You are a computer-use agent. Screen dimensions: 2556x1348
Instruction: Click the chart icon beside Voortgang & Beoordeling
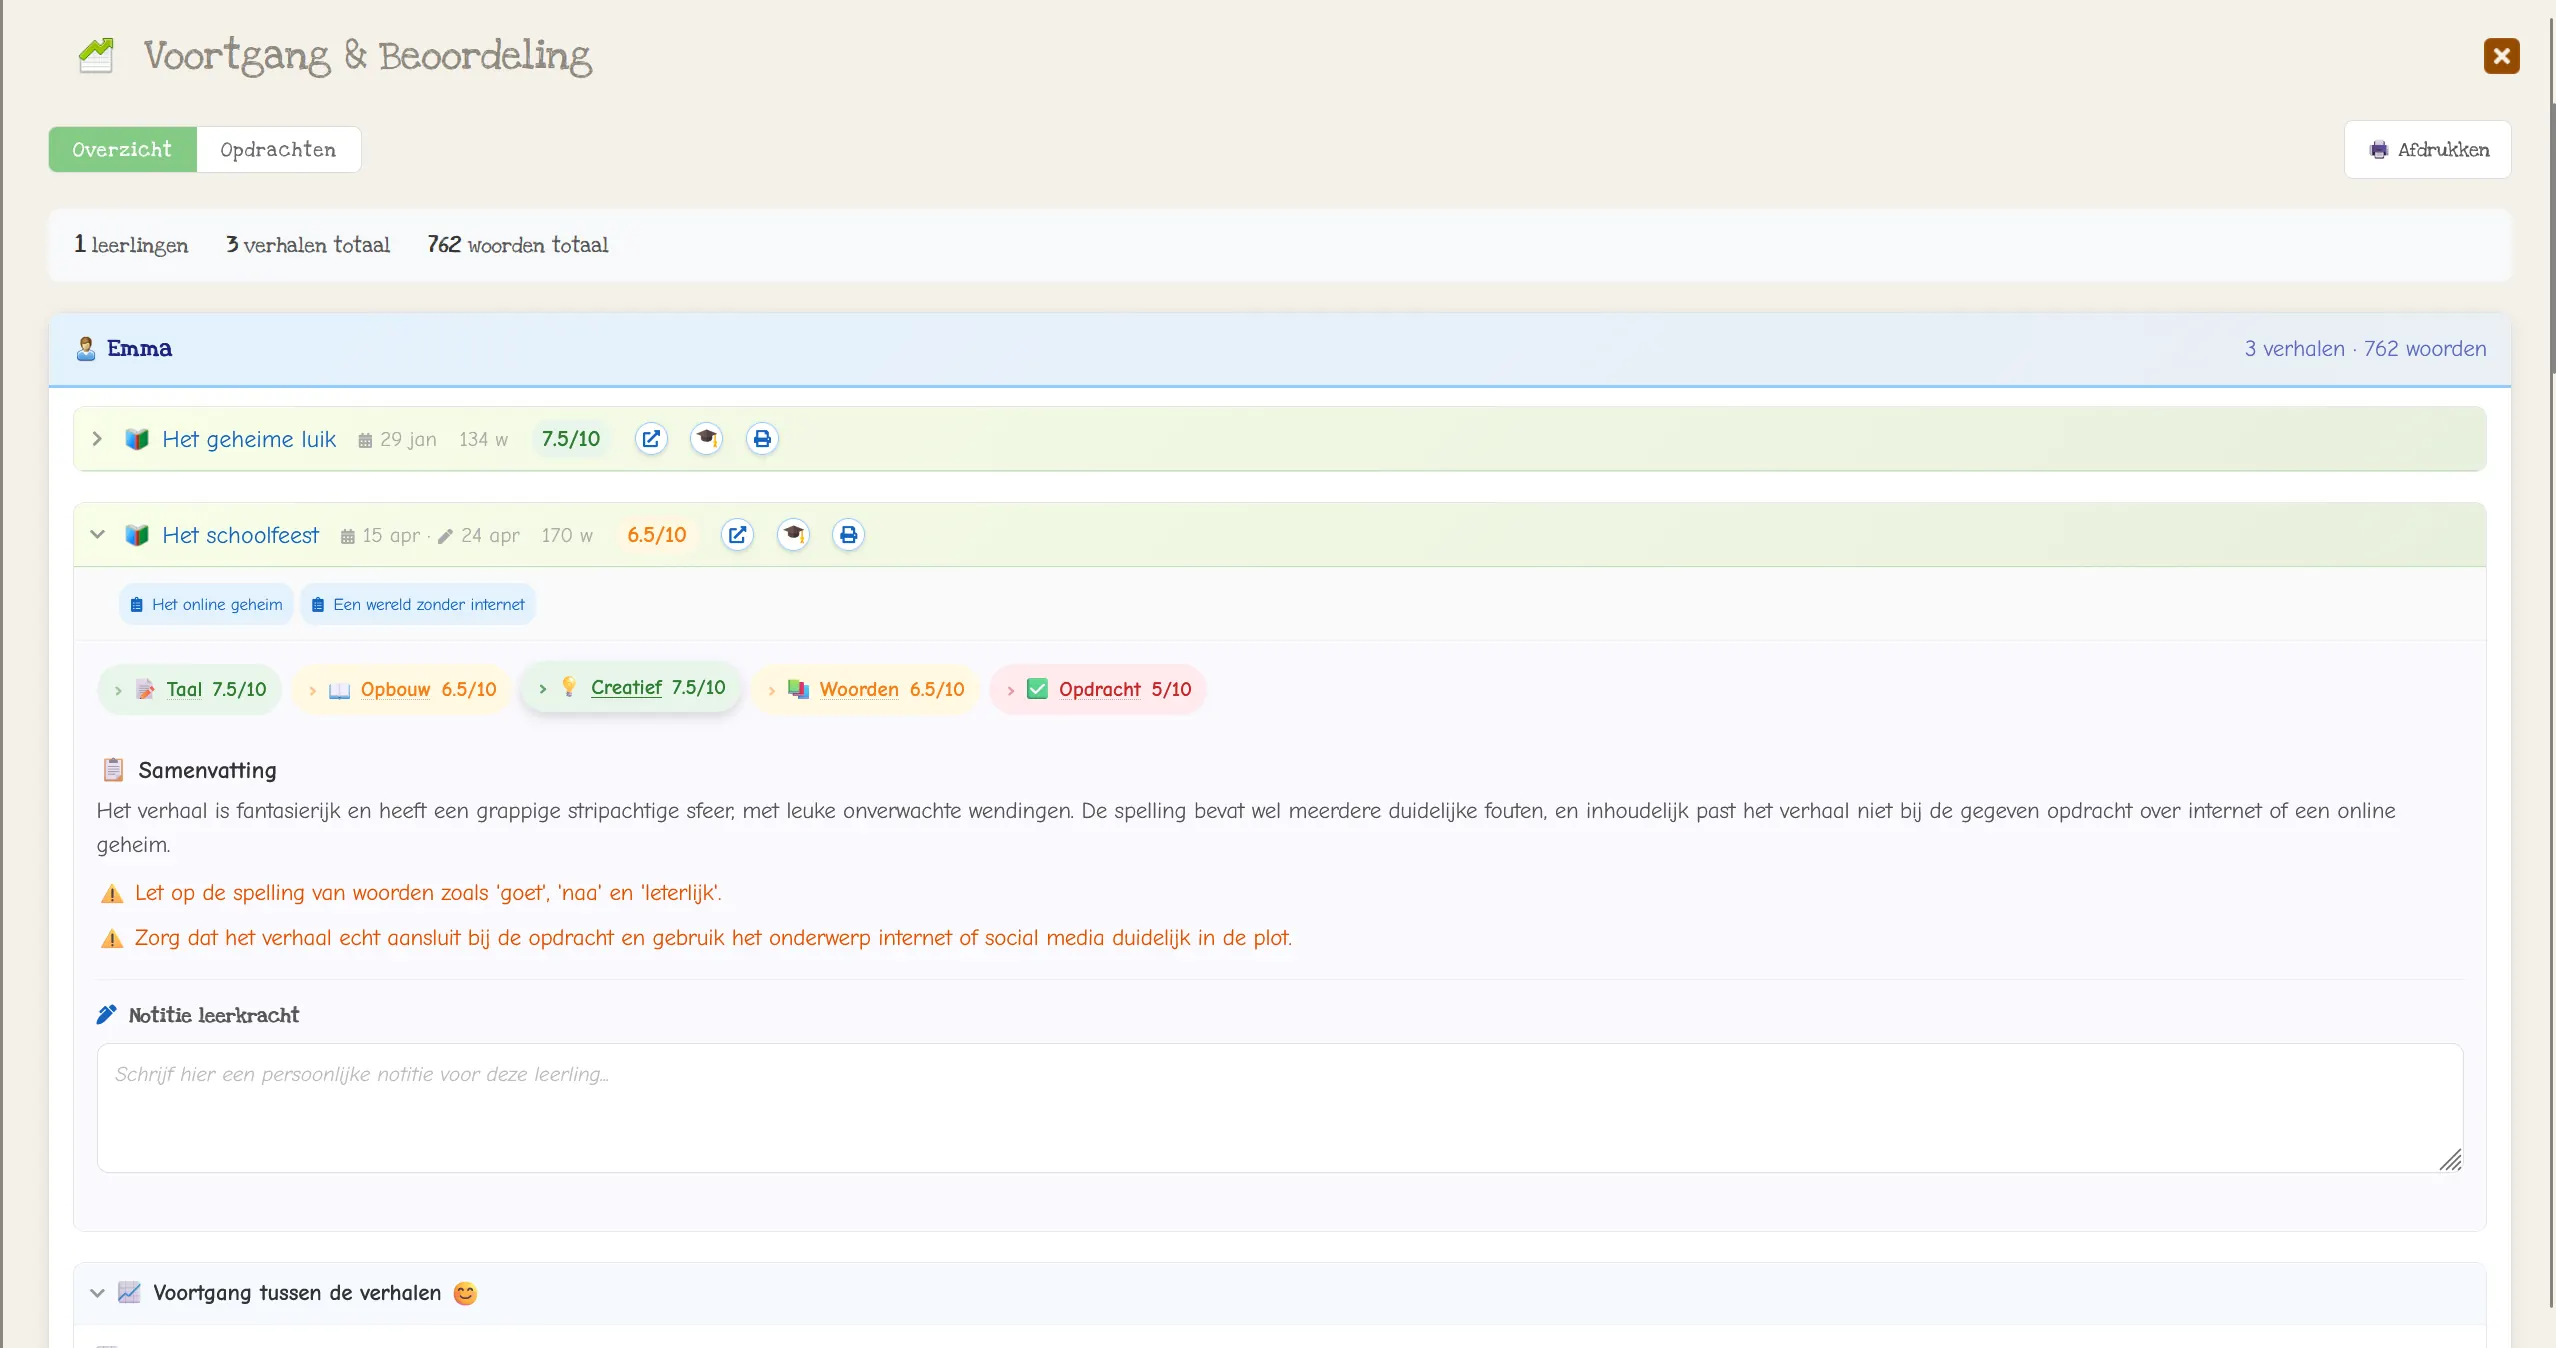(x=97, y=55)
